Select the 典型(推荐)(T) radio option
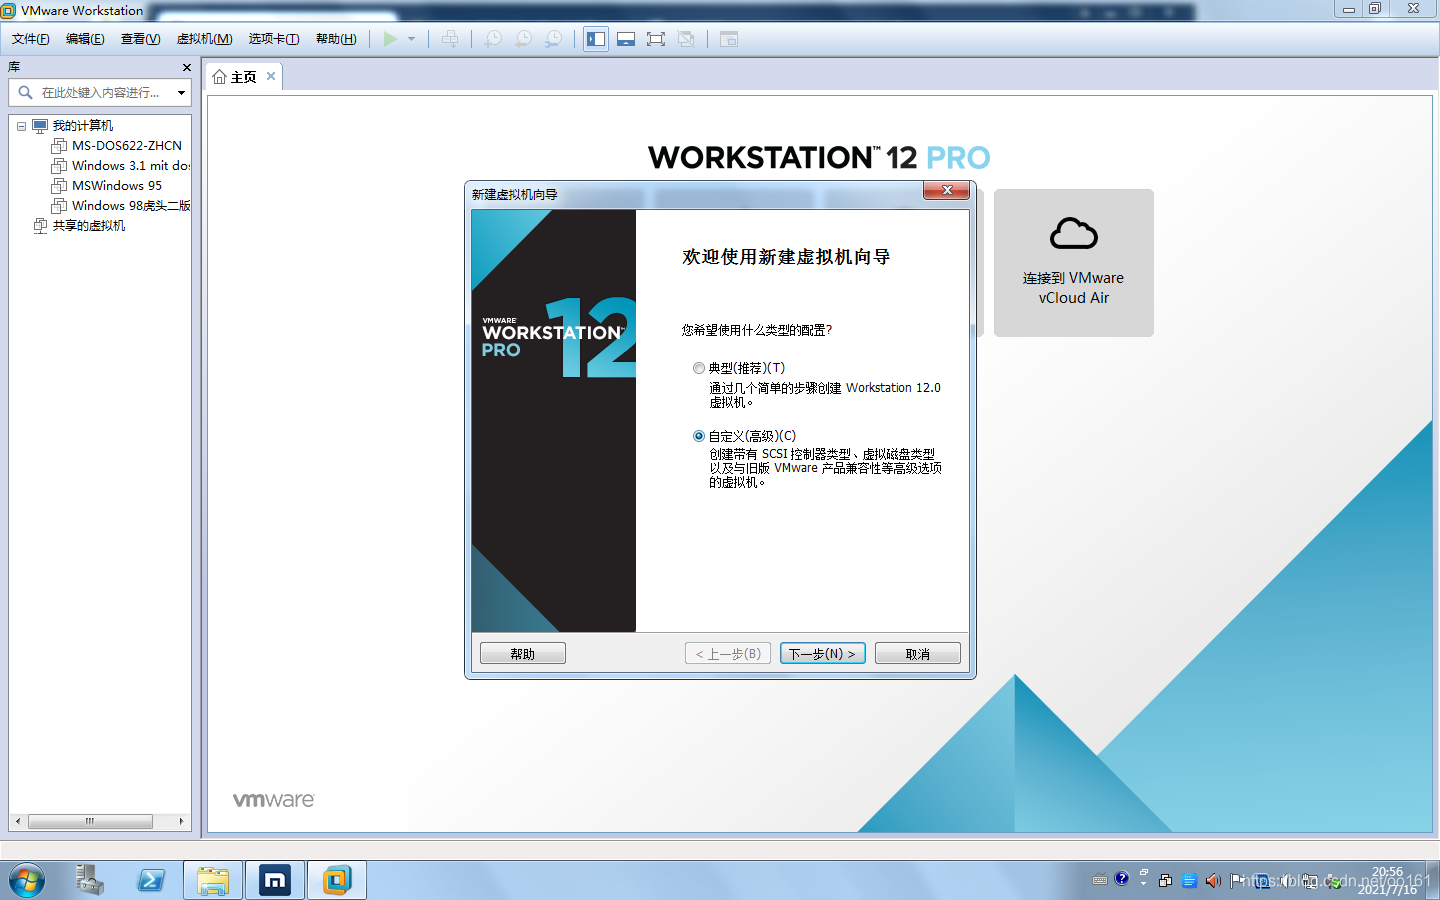Image resolution: width=1440 pixels, height=900 pixels. (x=699, y=368)
